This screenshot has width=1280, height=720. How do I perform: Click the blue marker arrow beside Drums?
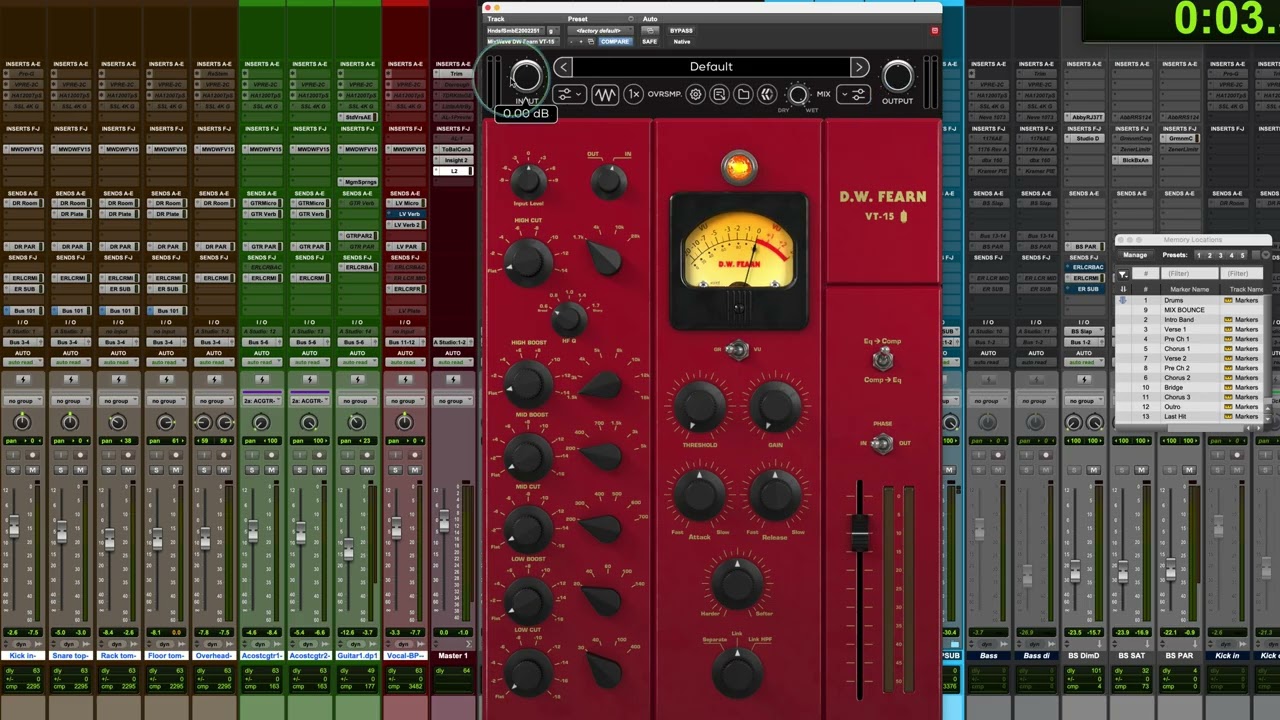tap(1123, 300)
